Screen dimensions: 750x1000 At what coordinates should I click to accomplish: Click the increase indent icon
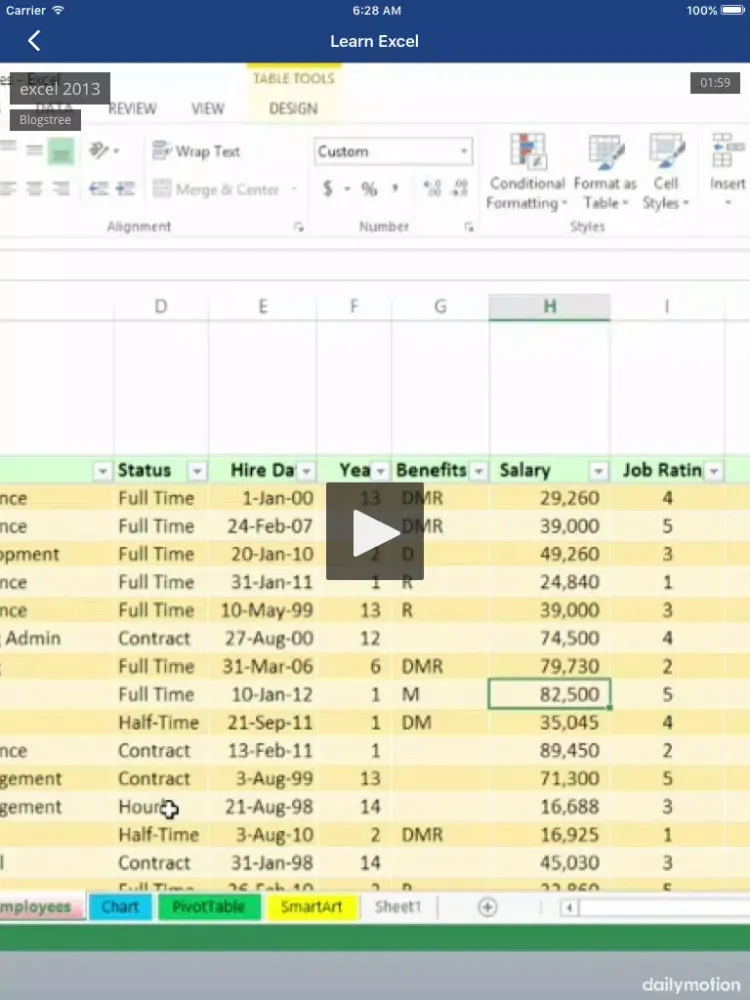click(125, 189)
